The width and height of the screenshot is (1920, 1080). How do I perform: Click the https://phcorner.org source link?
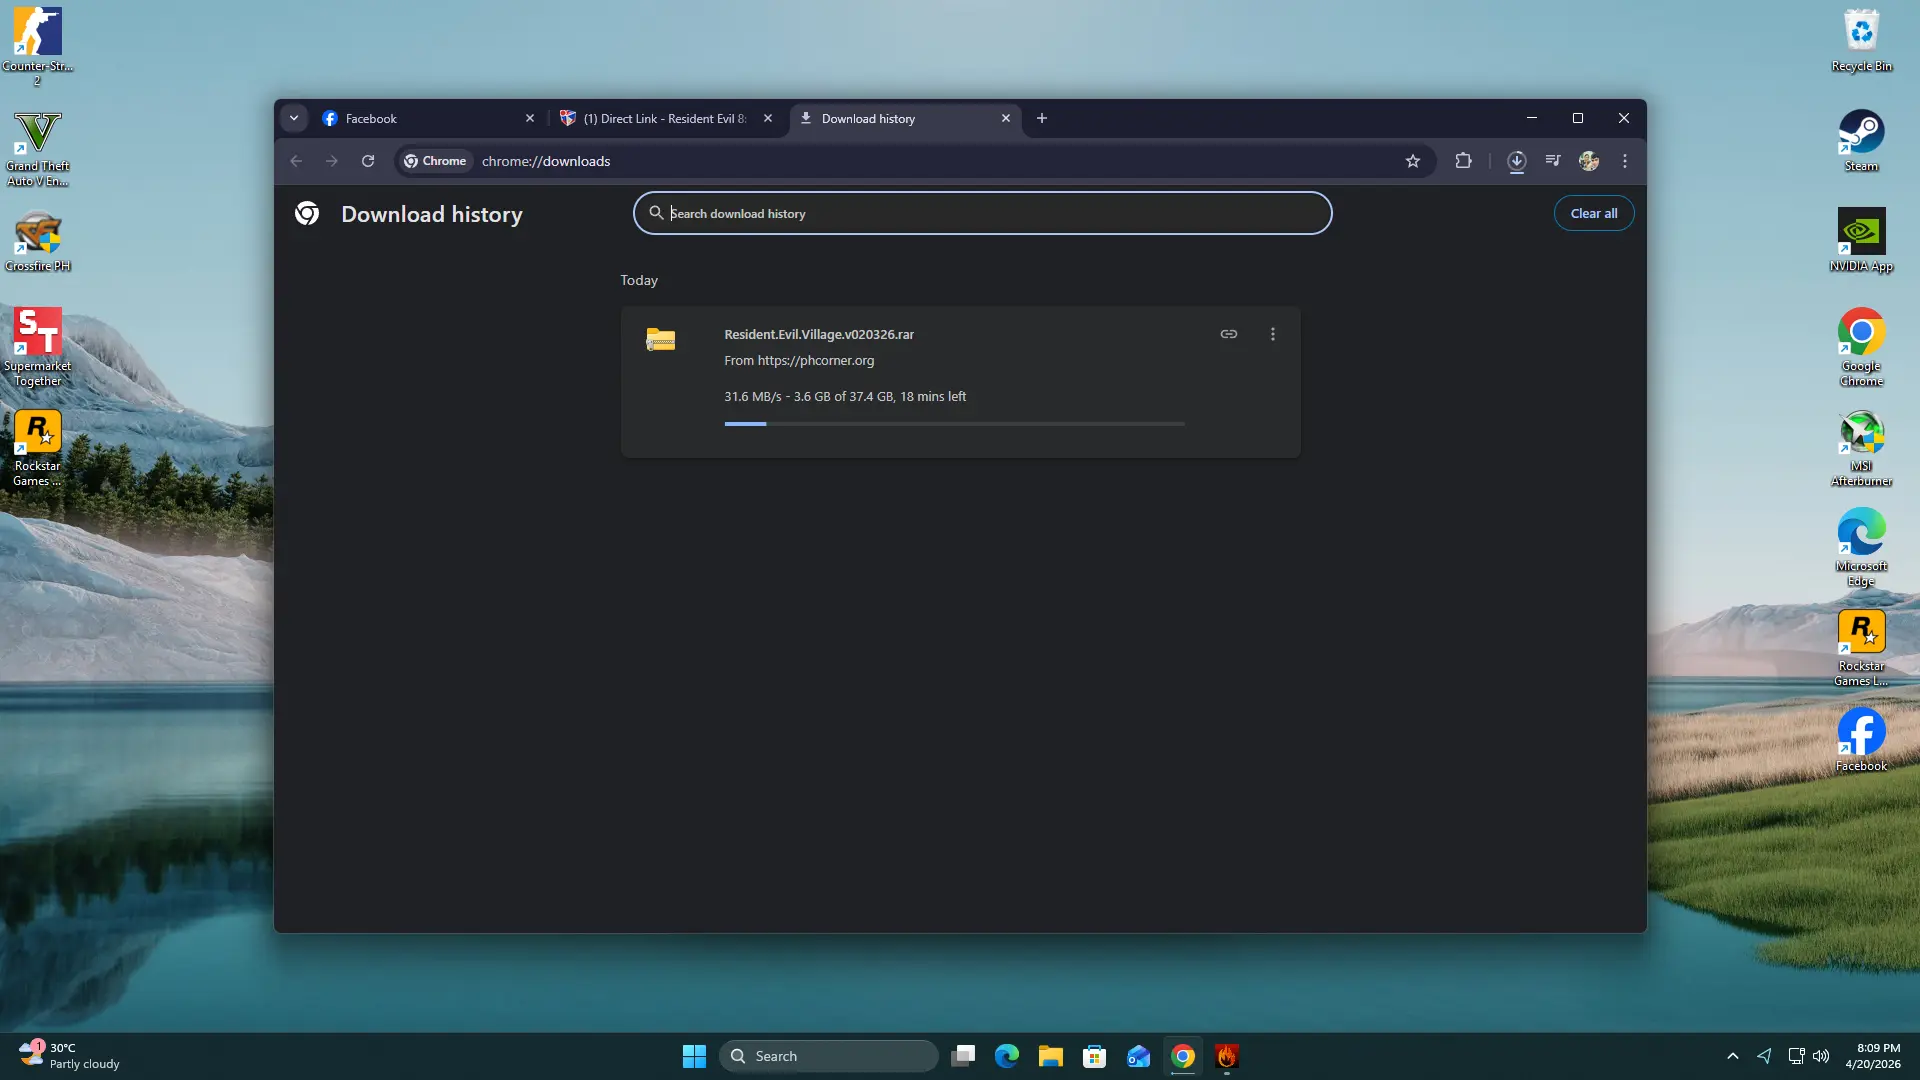815,360
